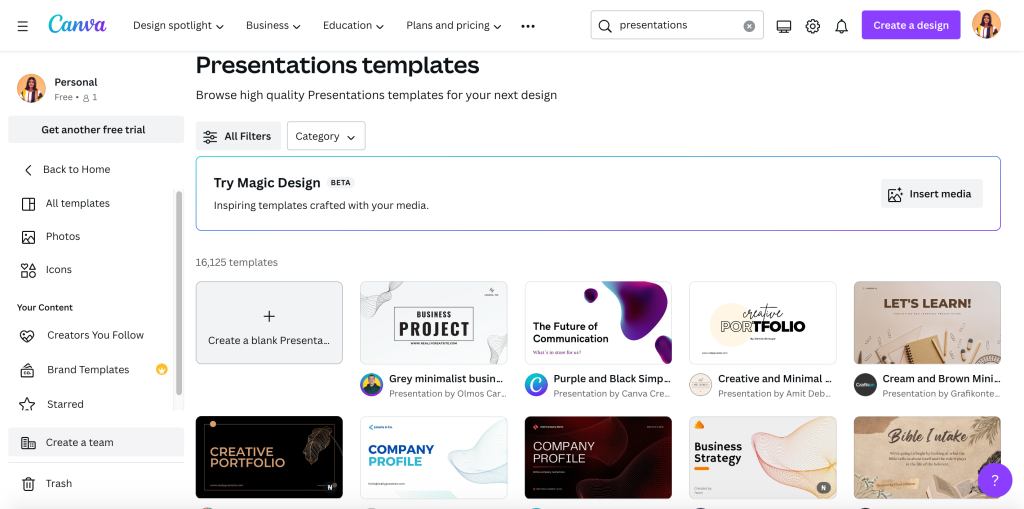The height and width of the screenshot is (509, 1024).
Task: Select Photos in the sidebar
Action: click(63, 237)
